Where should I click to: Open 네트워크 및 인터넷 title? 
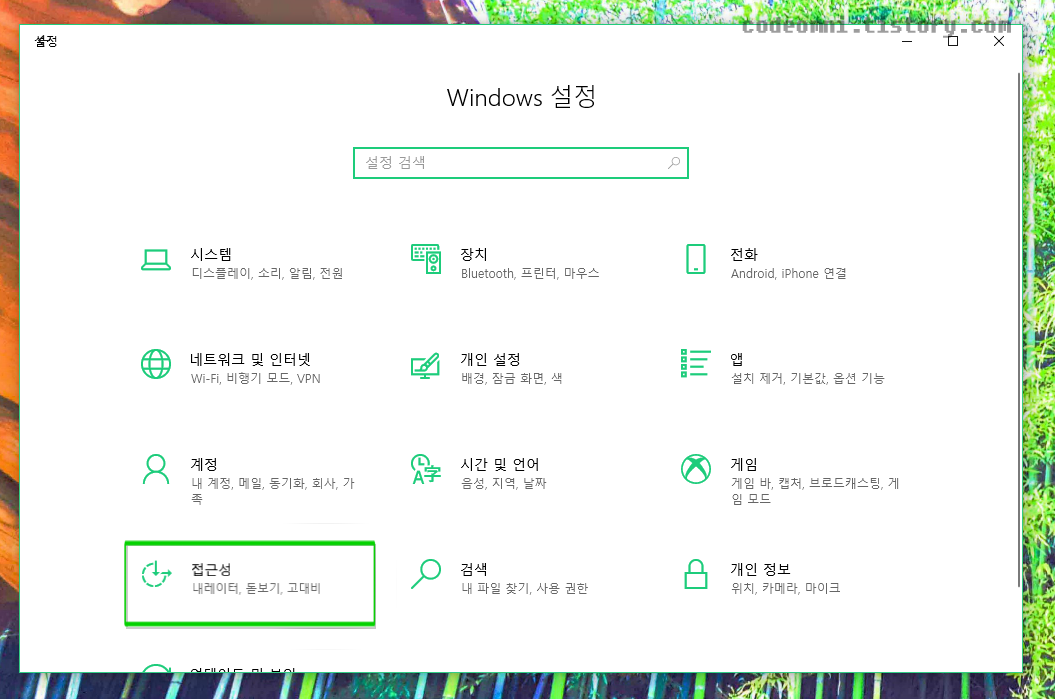(250, 359)
